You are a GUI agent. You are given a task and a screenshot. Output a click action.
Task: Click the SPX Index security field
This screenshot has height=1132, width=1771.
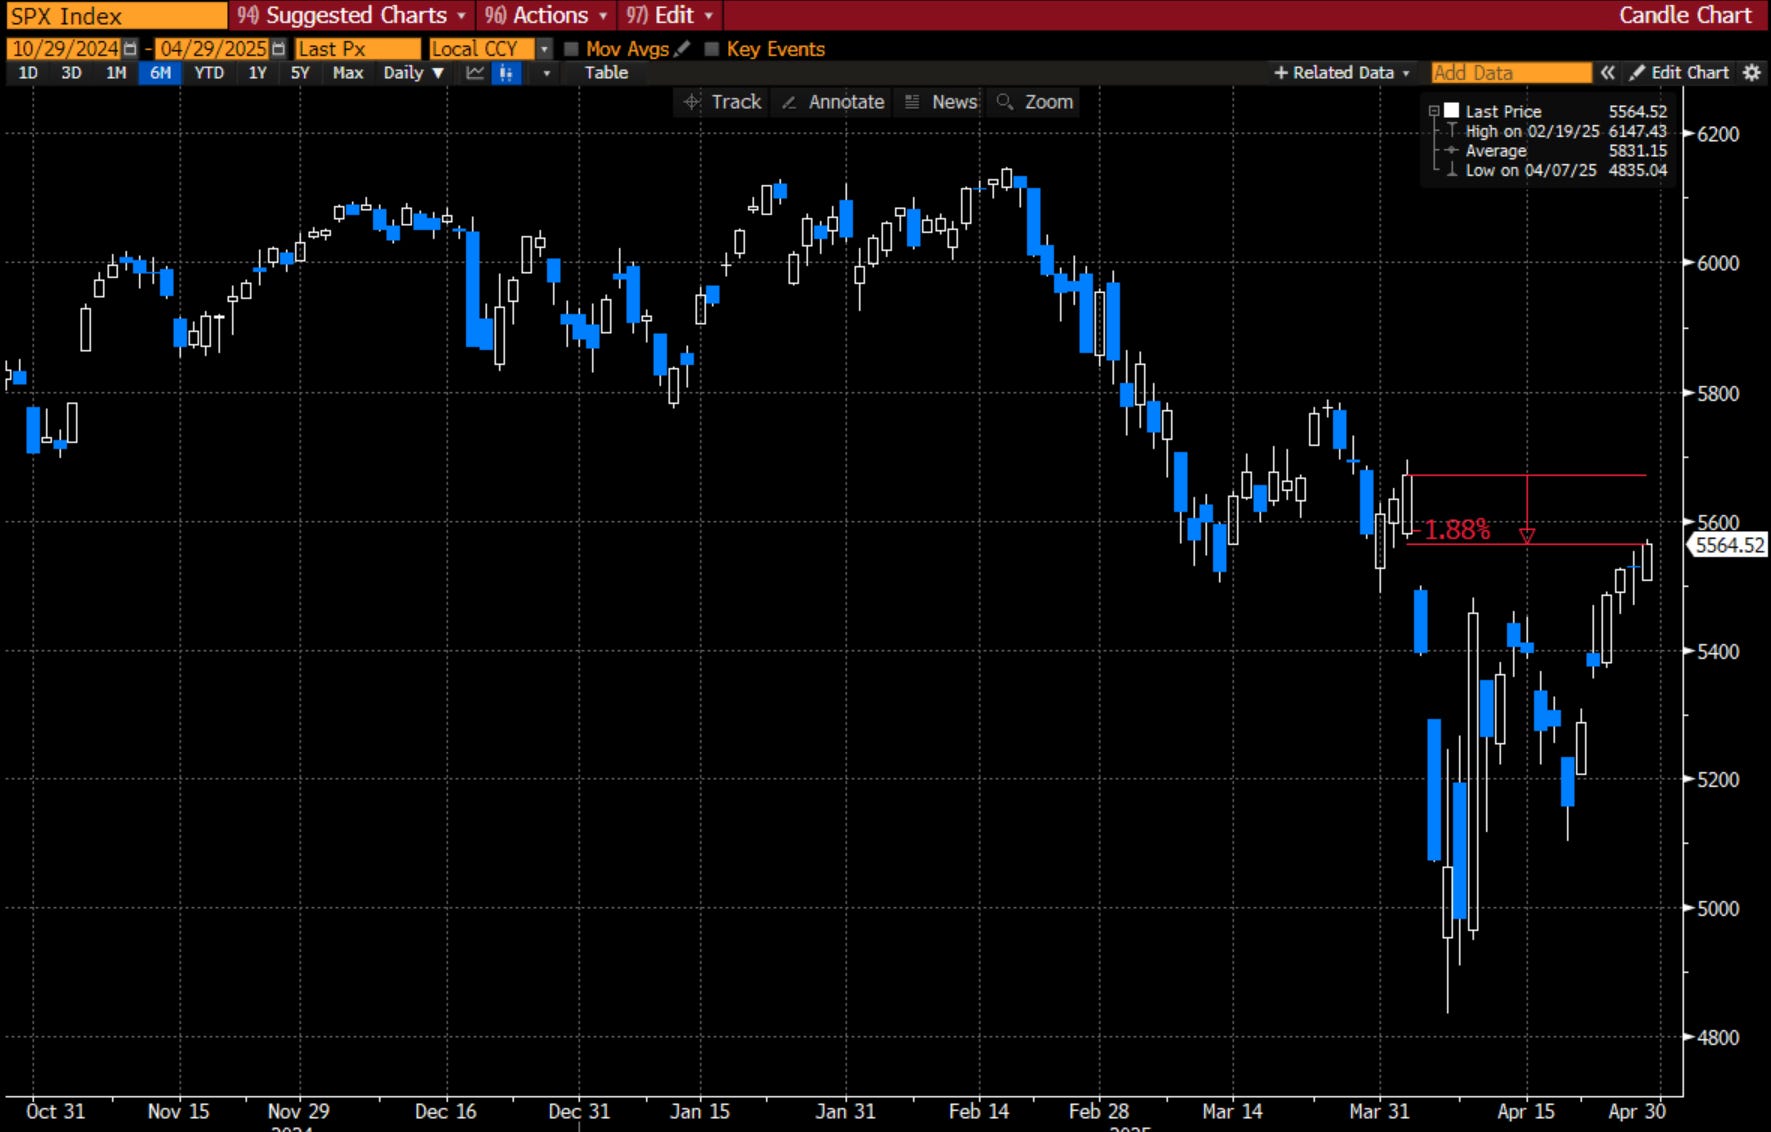pyautogui.click(x=117, y=15)
